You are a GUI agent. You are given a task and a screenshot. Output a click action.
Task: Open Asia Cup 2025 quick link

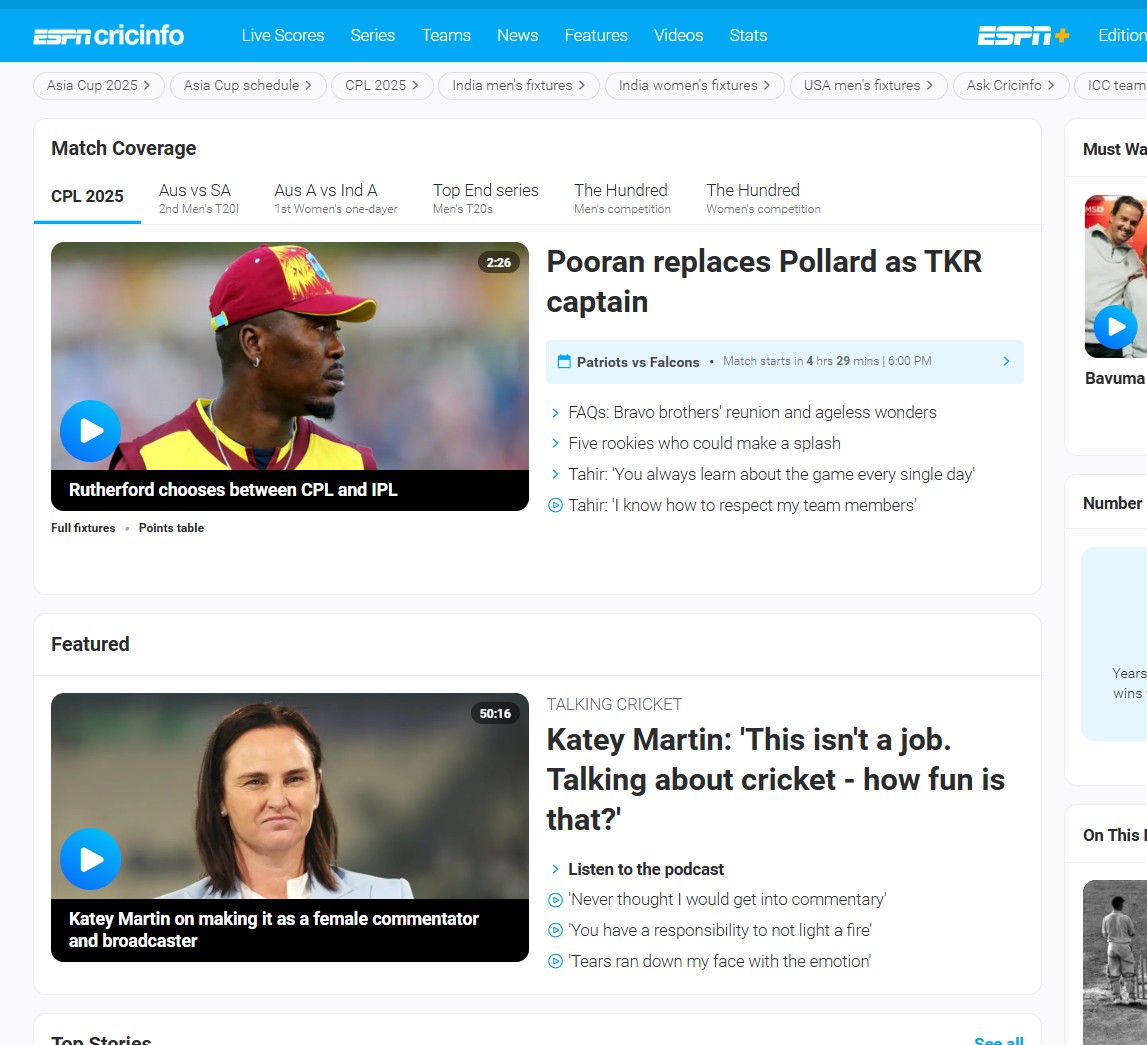(x=99, y=86)
